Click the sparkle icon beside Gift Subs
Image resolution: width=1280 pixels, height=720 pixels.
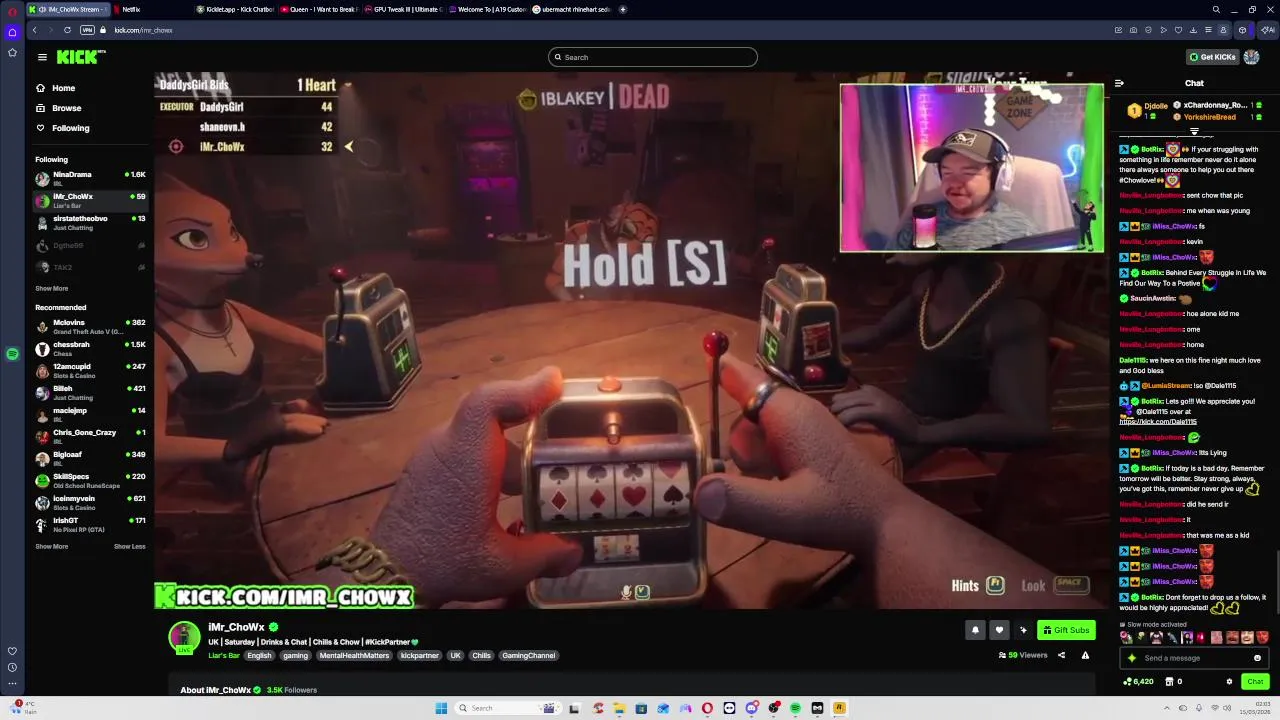[1023, 630]
